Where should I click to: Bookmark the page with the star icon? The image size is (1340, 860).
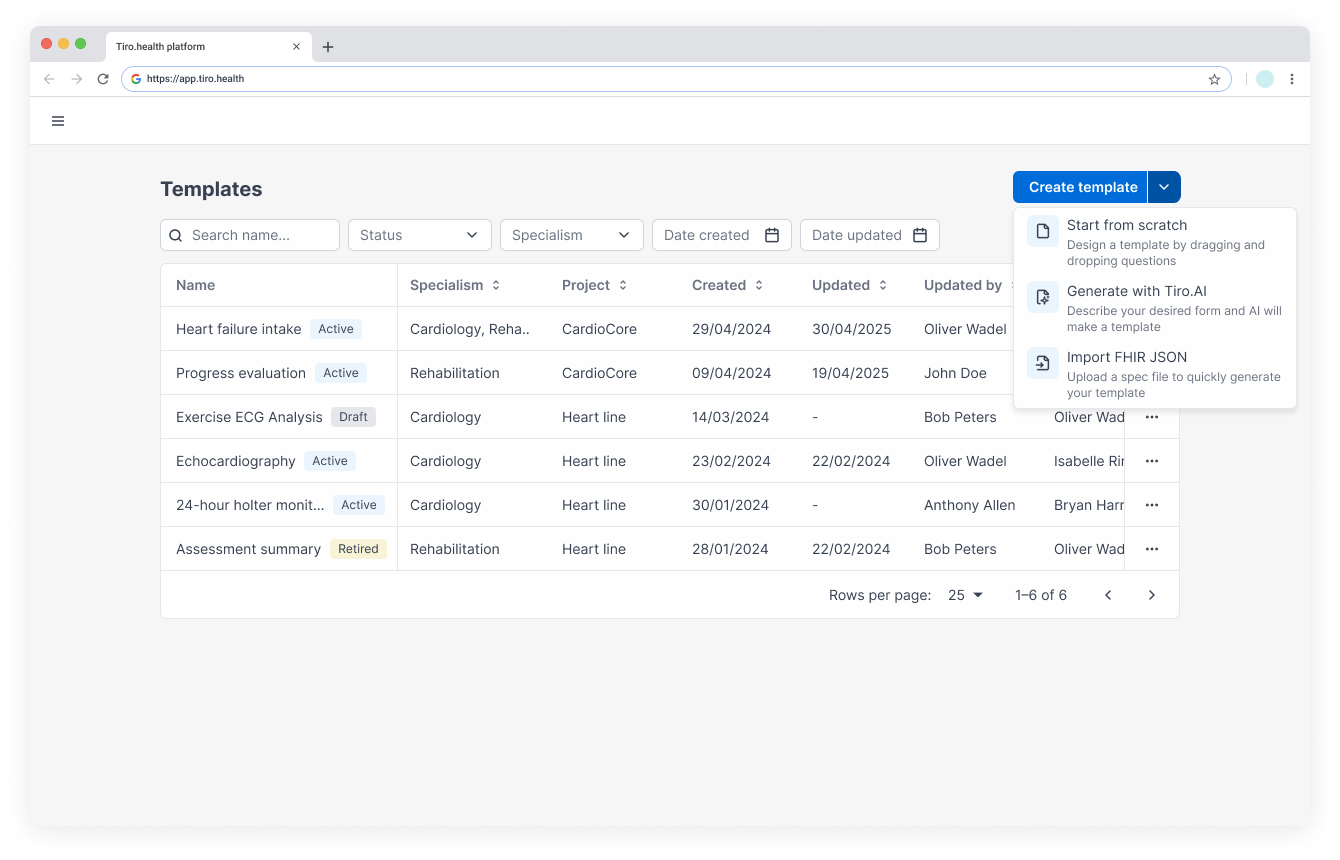tap(1214, 79)
